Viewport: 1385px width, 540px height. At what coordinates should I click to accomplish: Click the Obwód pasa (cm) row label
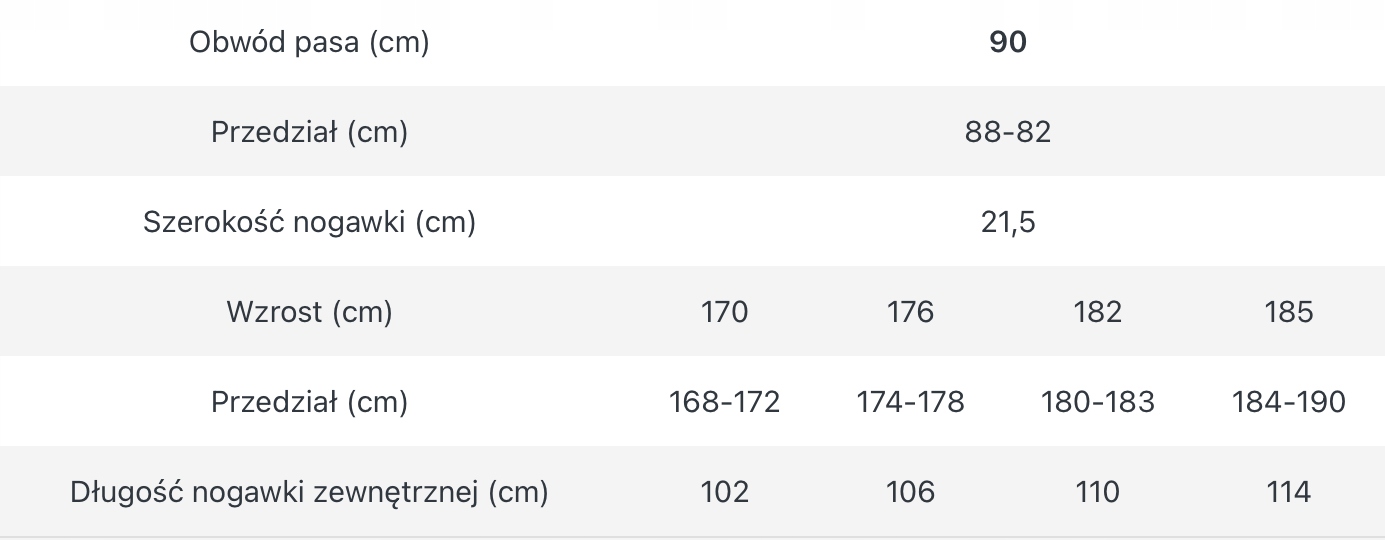click(309, 42)
